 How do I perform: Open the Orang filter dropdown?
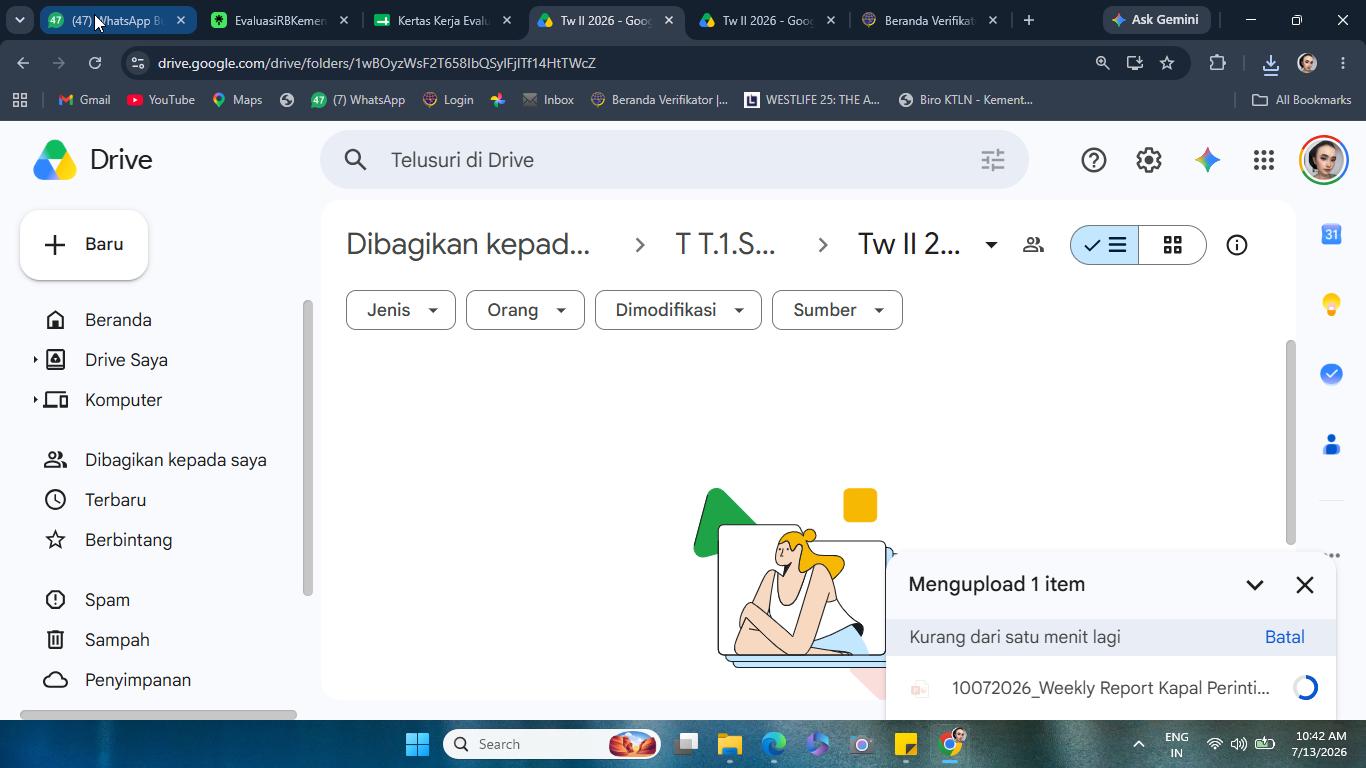pyautogui.click(x=525, y=310)
